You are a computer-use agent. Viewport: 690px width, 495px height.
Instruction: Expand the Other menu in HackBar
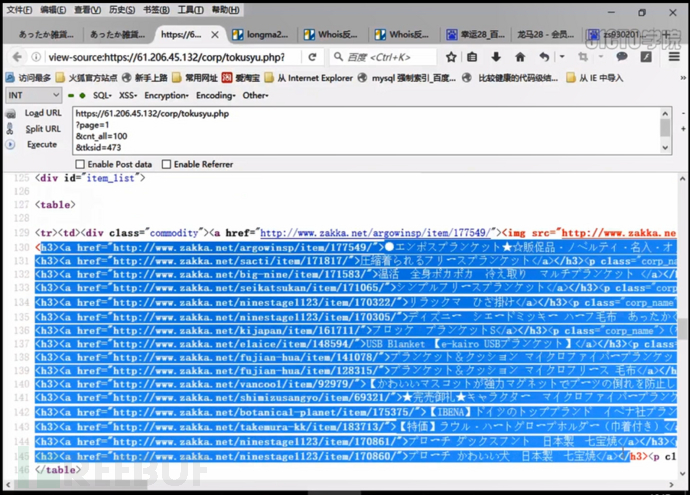pyautogui.click(x=255, y=95)
